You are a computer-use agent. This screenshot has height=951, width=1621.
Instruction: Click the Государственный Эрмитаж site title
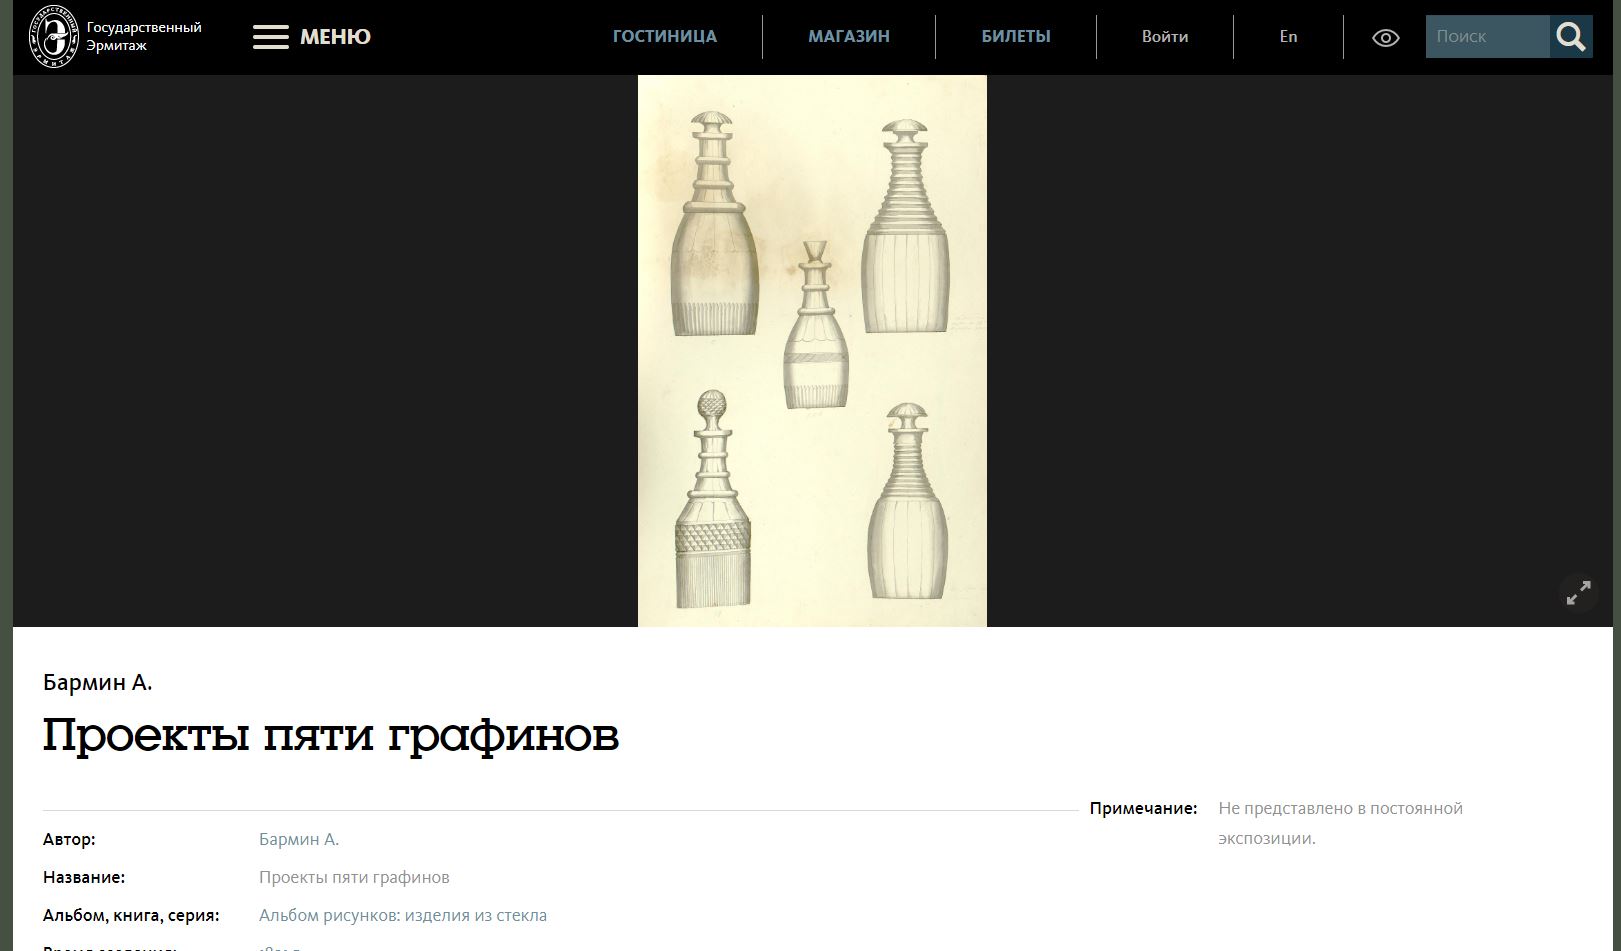coord(144,36)
